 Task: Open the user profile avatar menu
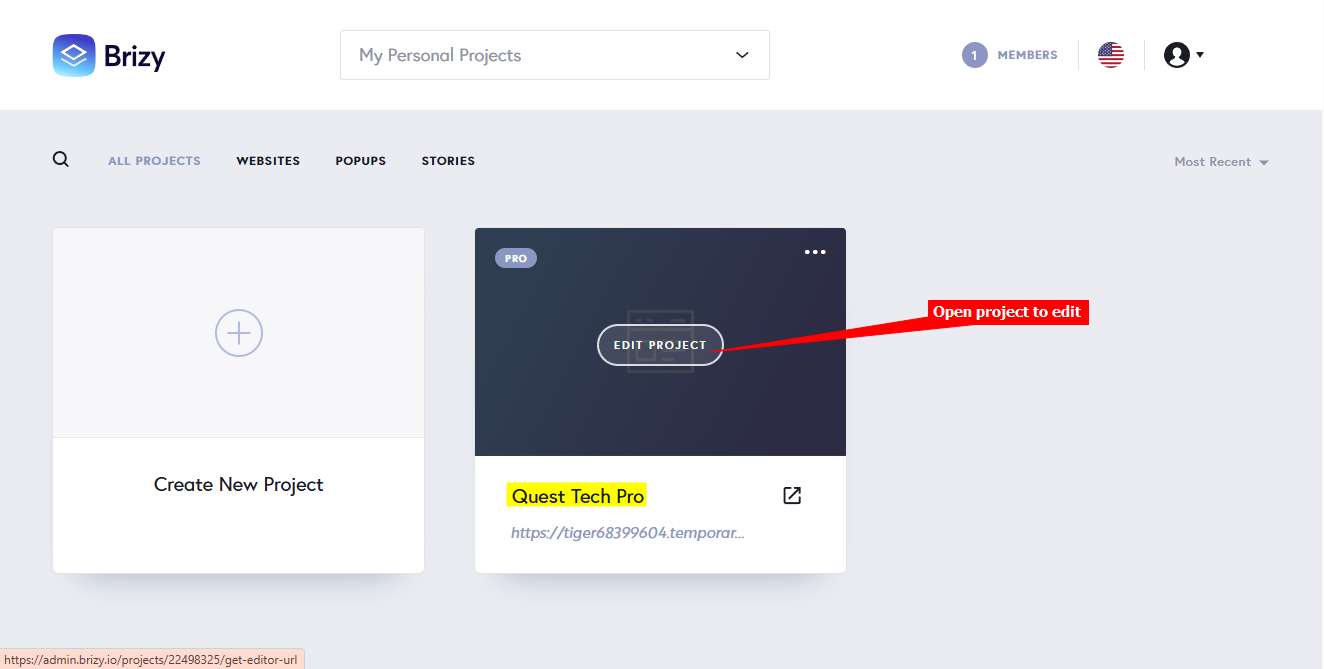pos(1176,55)
